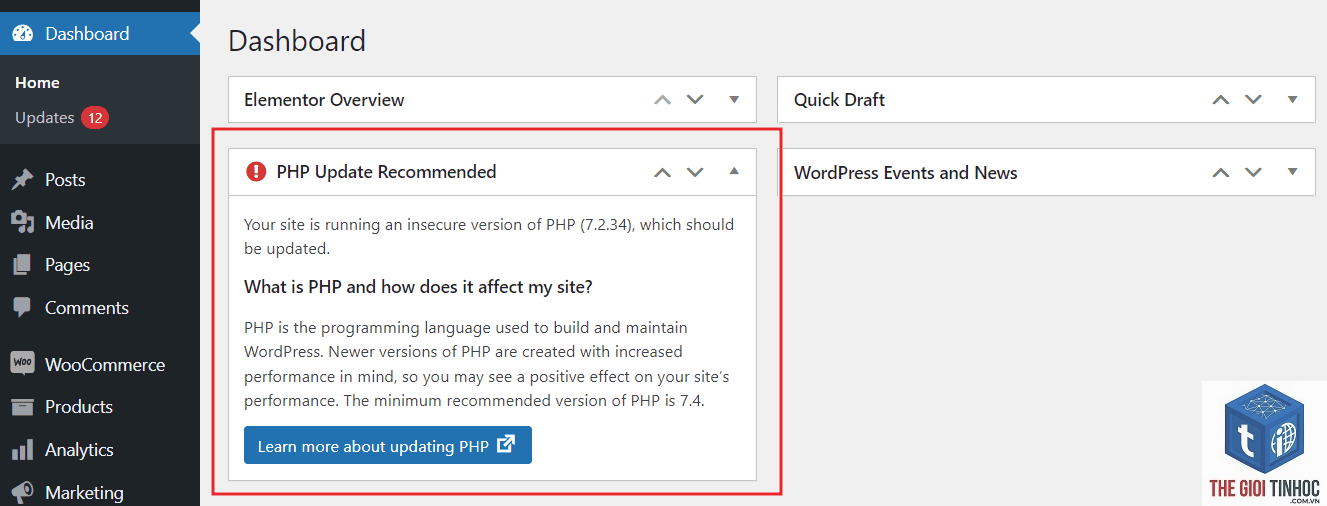The image size is (1327, 506).
Task: Click the Pages icon in sidebar
Action: [22, 265]
